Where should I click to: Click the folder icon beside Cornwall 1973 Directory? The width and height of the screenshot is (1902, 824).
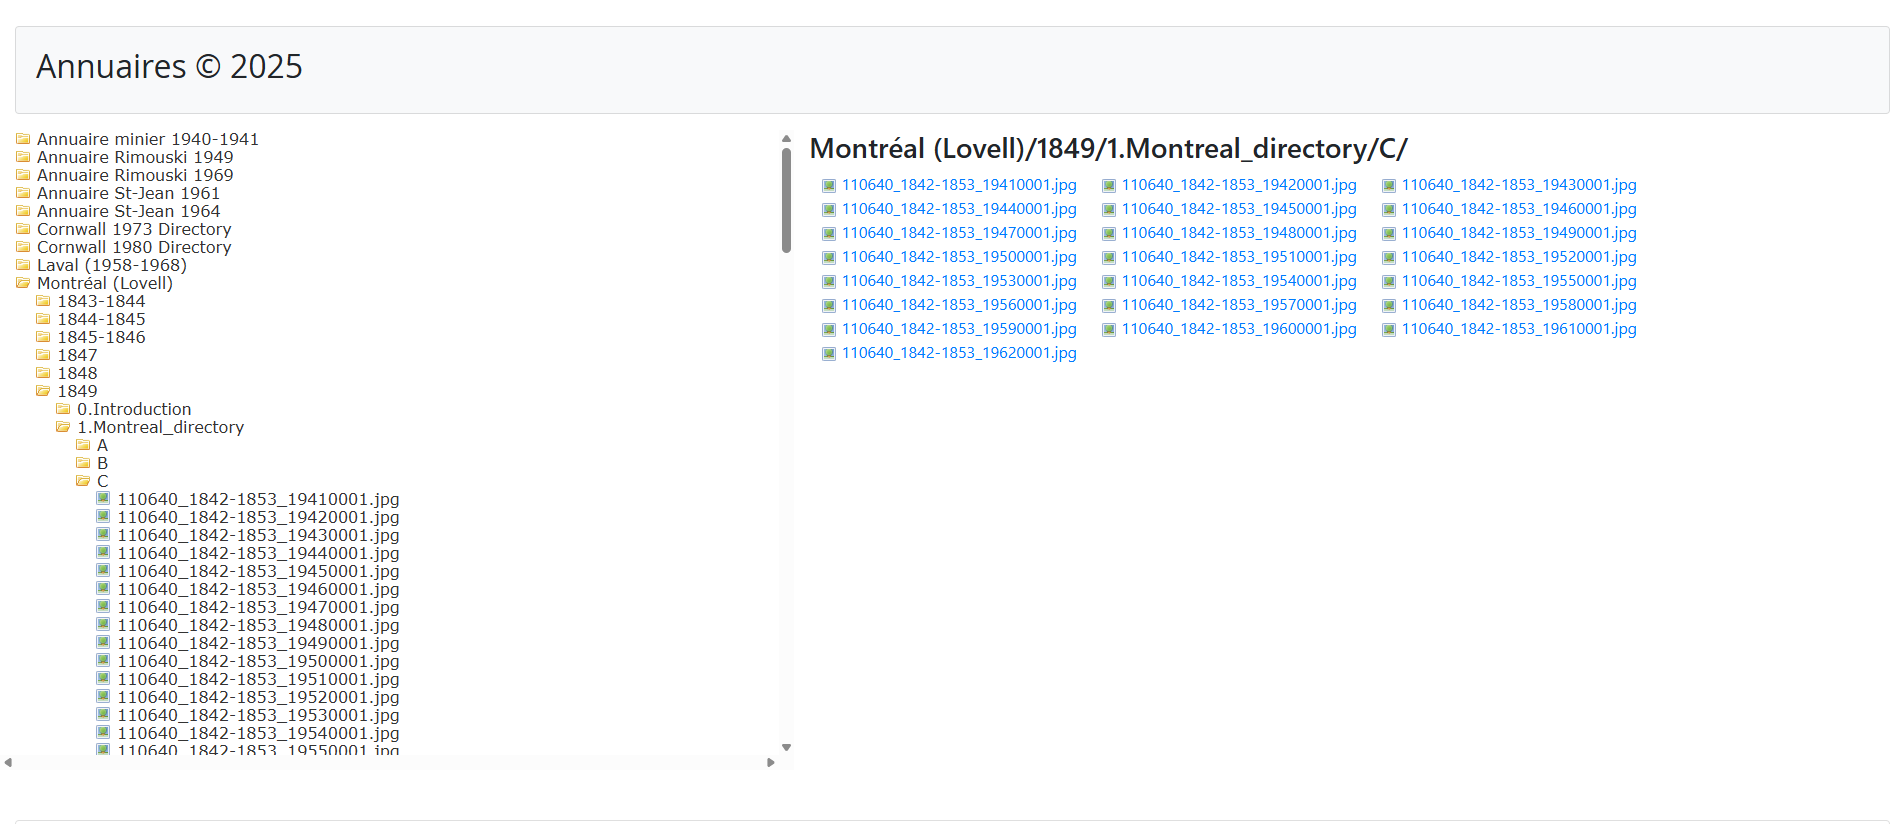(23, 229)
